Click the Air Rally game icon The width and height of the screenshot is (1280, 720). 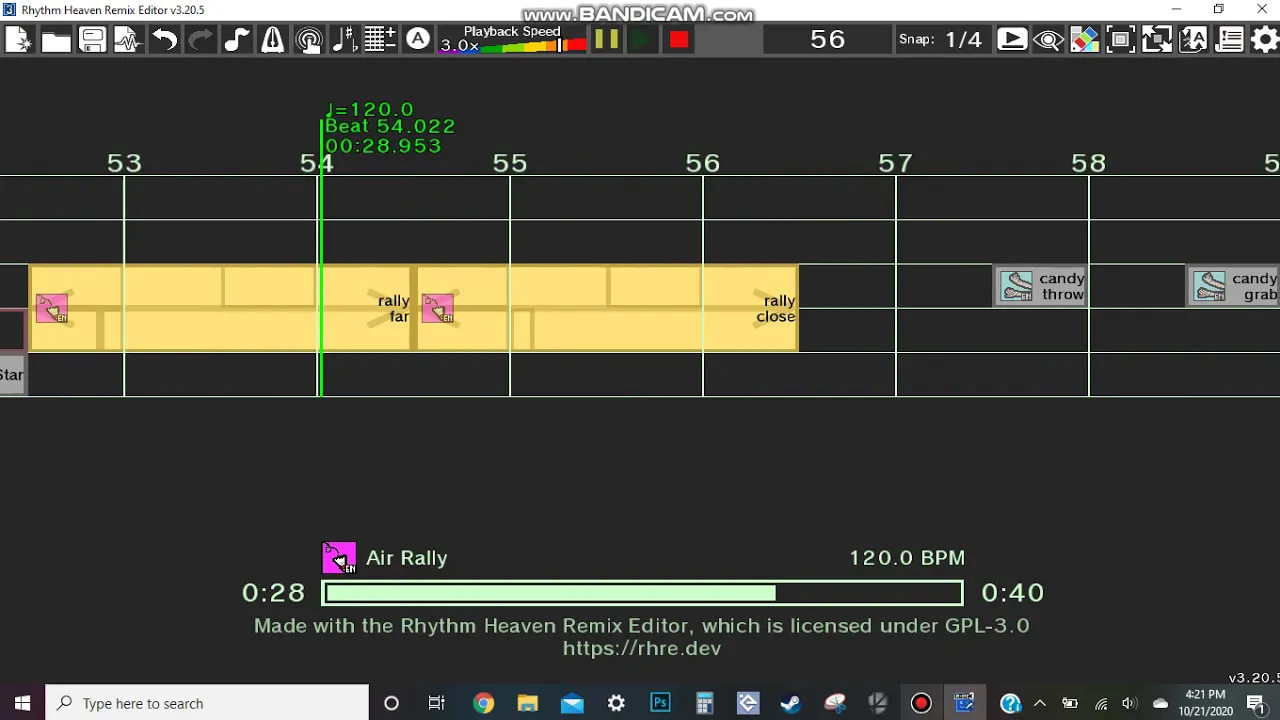coord(338,558)
